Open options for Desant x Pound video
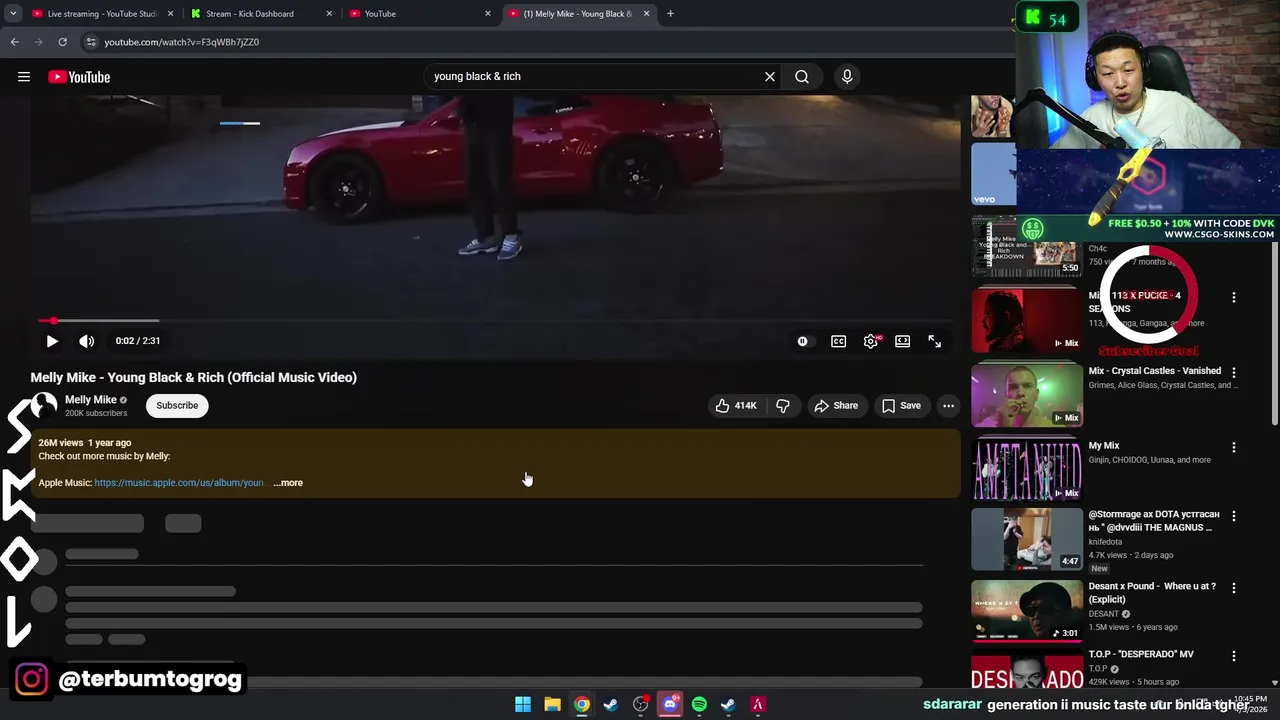This screenshot has width=1280, height=720. coord(1233,588)
